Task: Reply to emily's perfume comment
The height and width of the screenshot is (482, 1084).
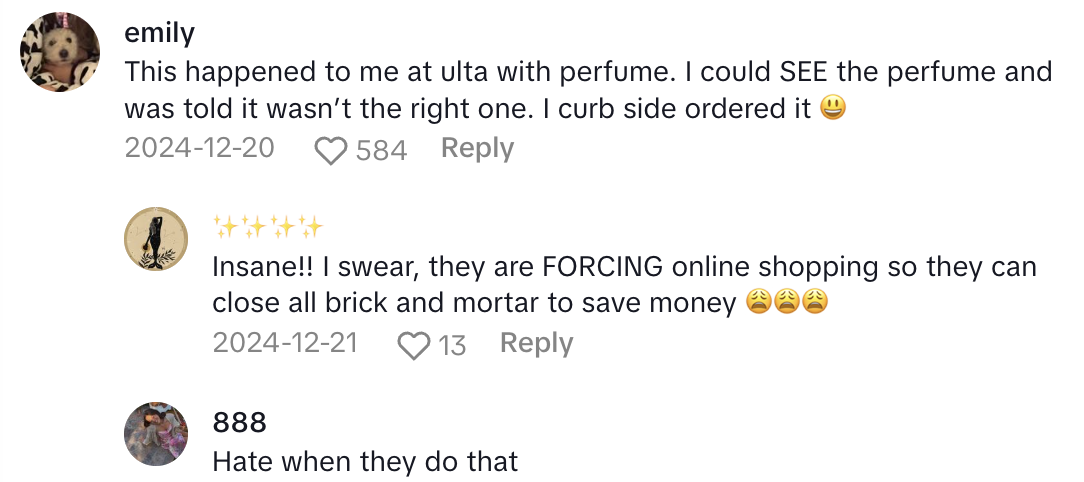Action: (x=477, y=148)
